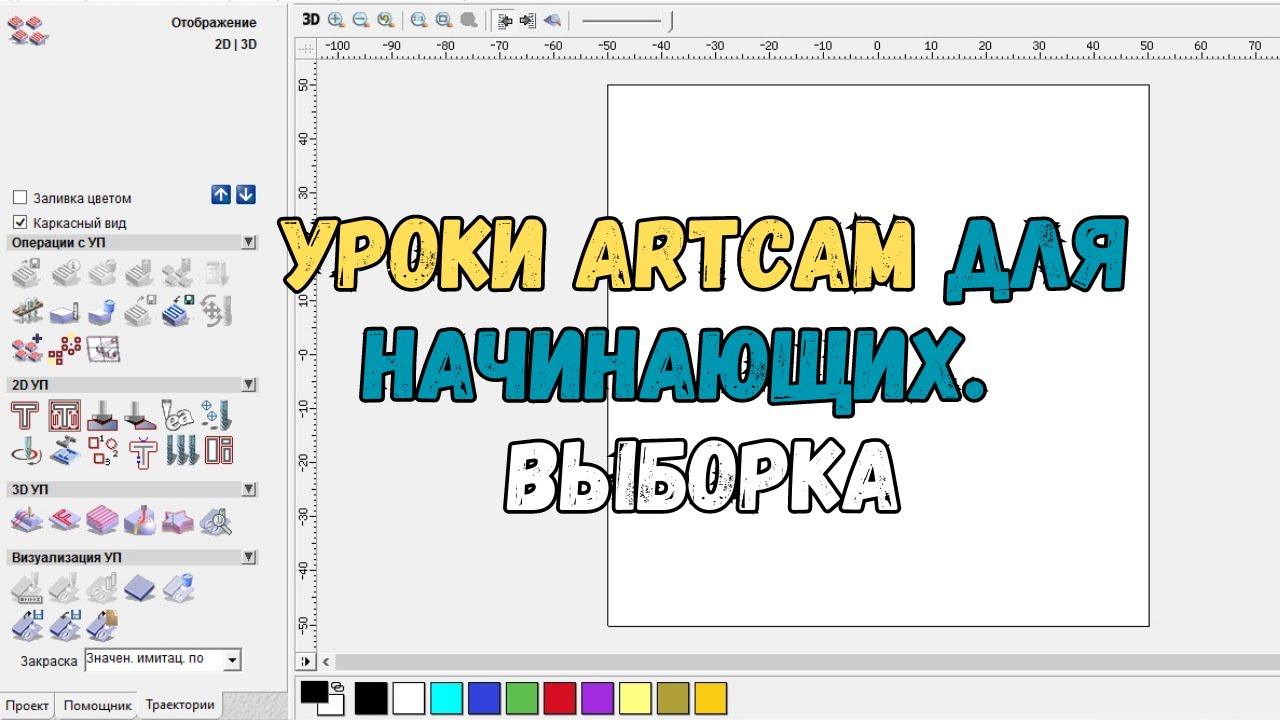Viewport: 1280px width, 720px height.
Task: Collapse the 2D УП section
Action: point(248,385)
